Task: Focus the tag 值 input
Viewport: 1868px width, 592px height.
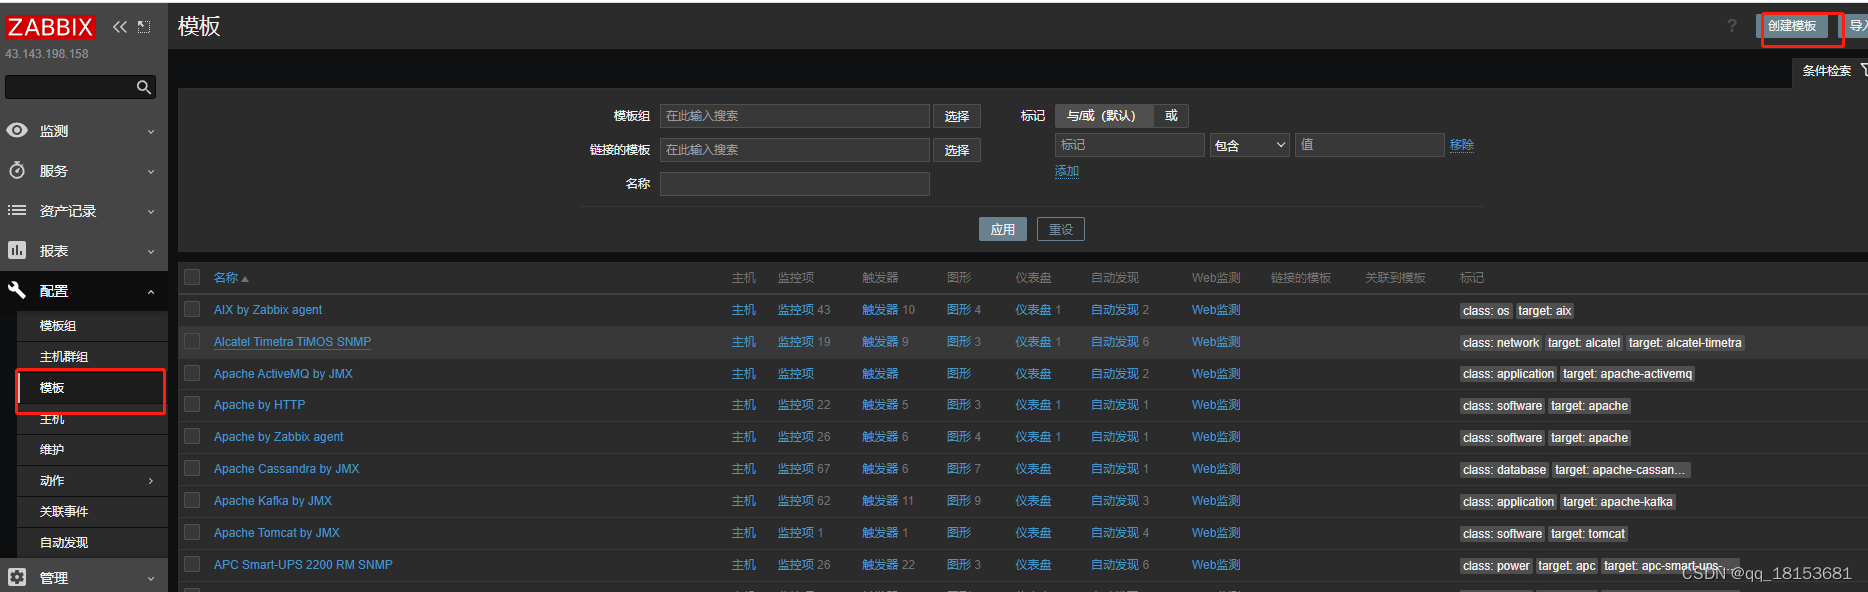Action: (1370, 145)
